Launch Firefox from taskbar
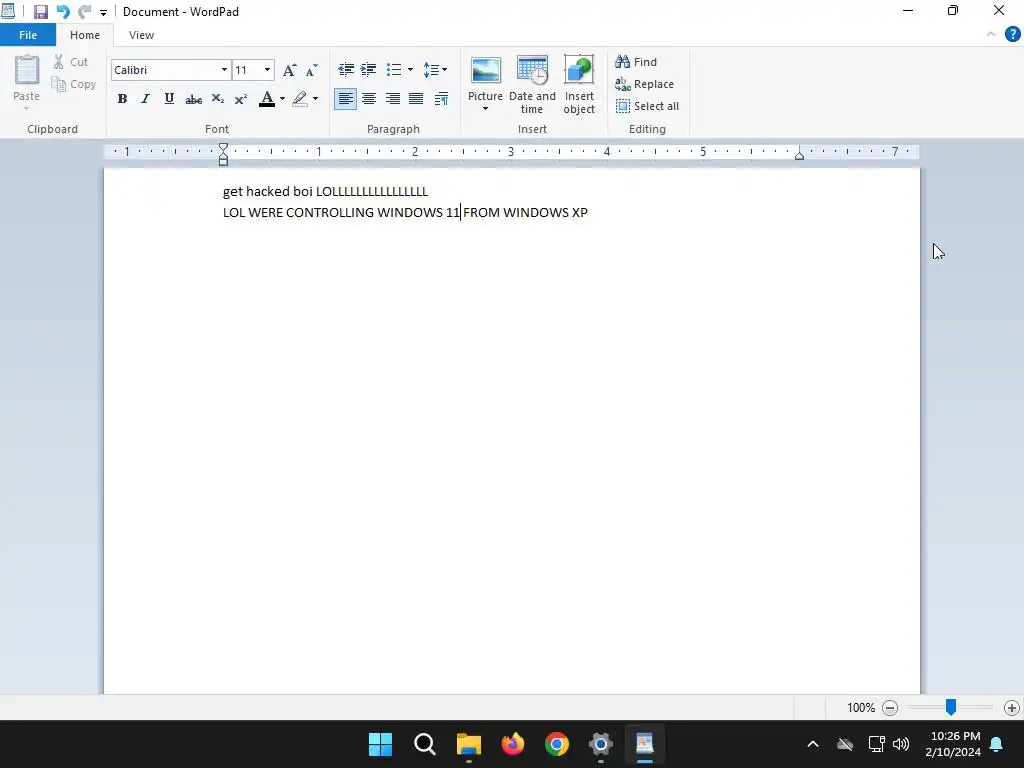 pos(513,744)
